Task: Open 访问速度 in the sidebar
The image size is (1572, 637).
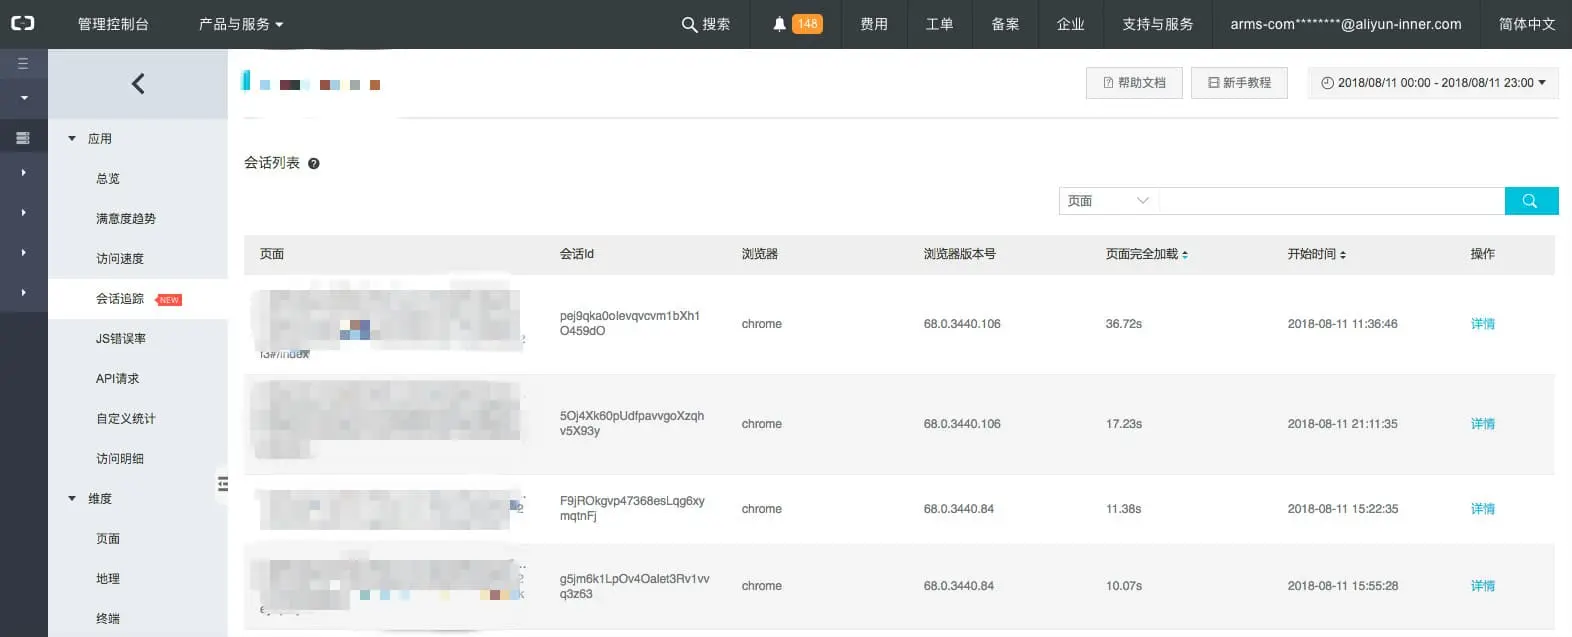Action: (120, 259)
